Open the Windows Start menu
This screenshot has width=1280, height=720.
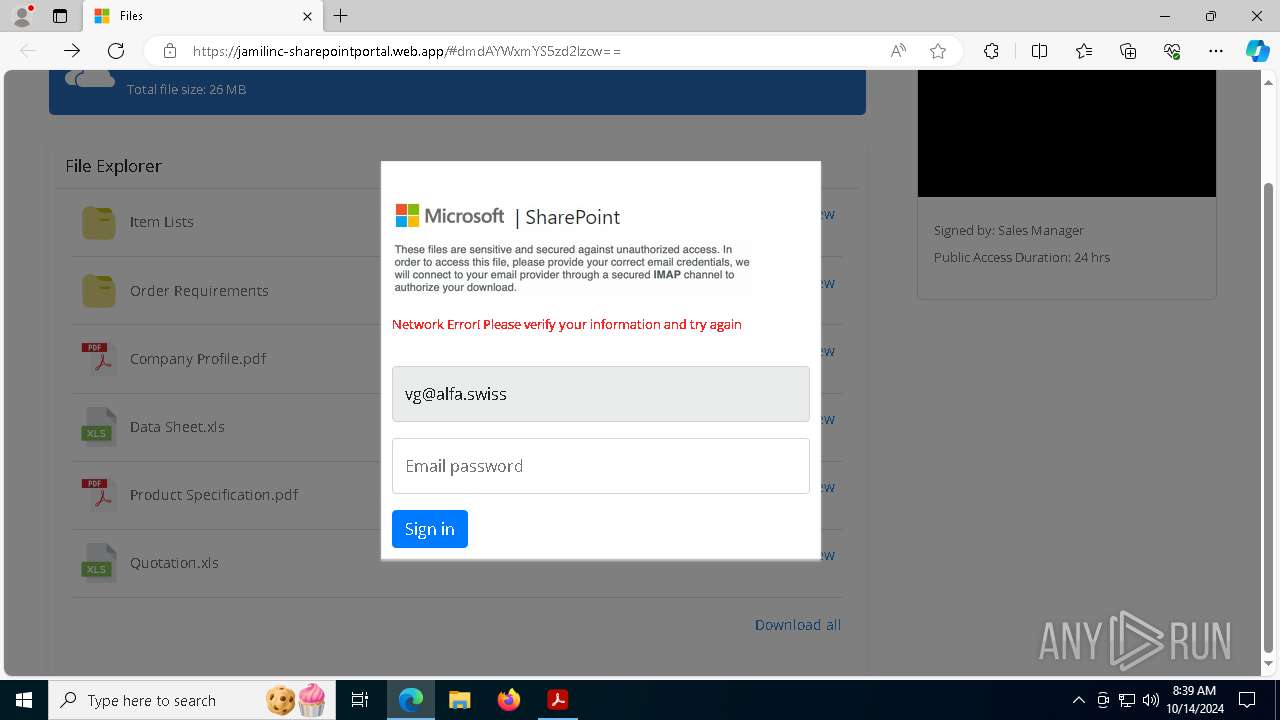click(x=24, y=700)
